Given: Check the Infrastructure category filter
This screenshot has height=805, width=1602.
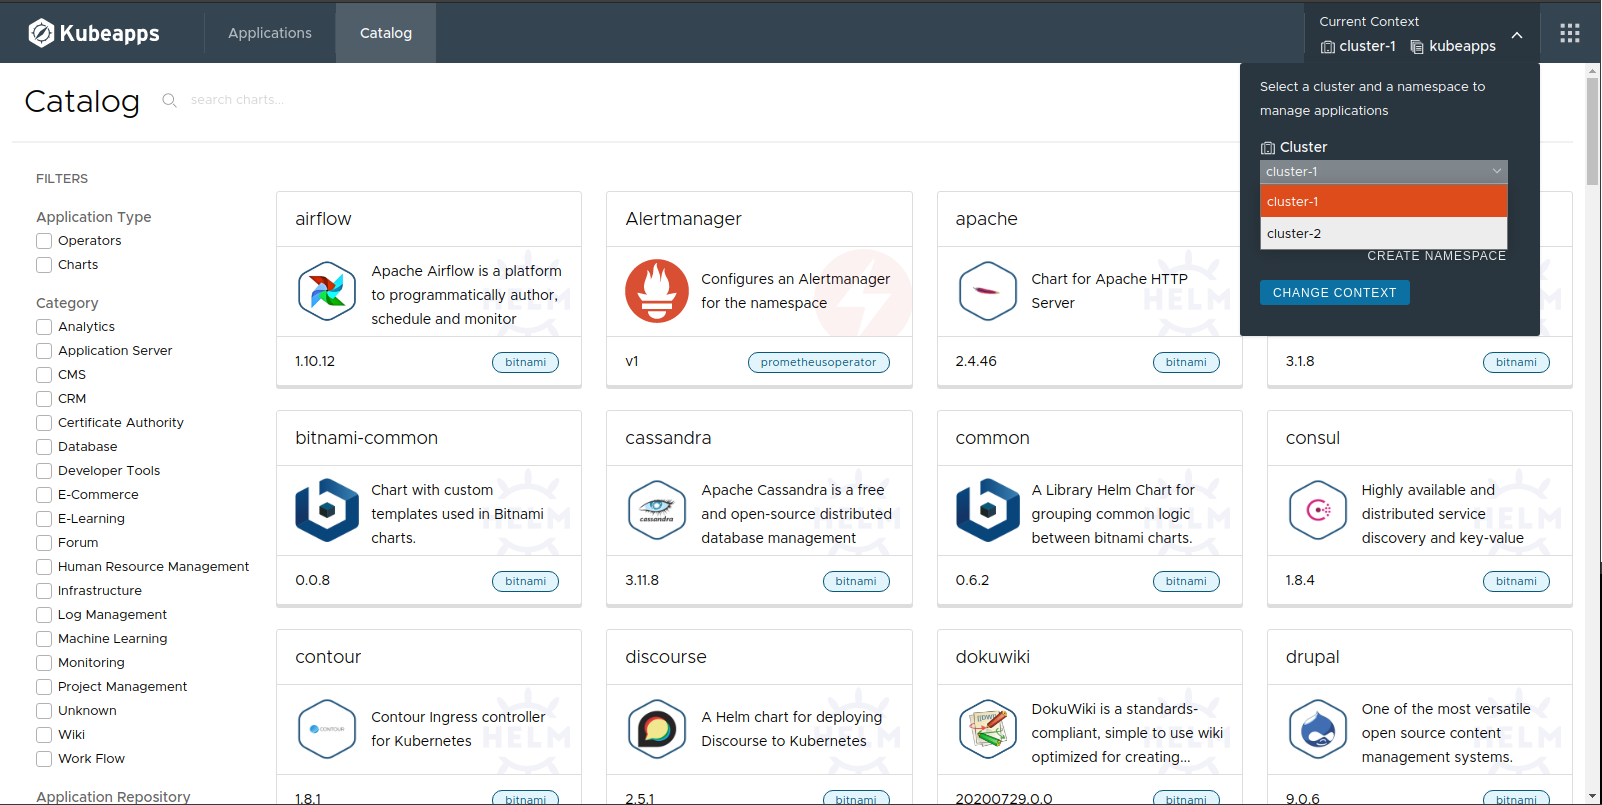Looking at the screenshot, I should tap(44, 591).
